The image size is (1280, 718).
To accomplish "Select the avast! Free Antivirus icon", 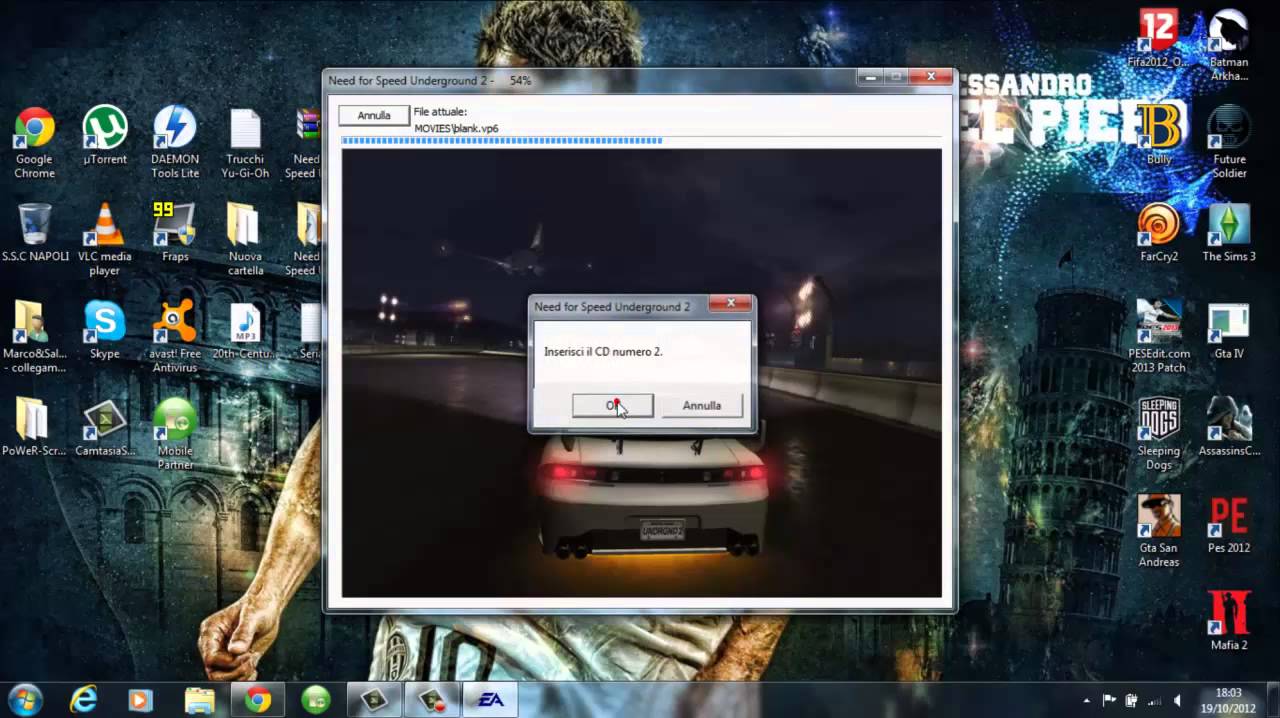I will [175, 337].
